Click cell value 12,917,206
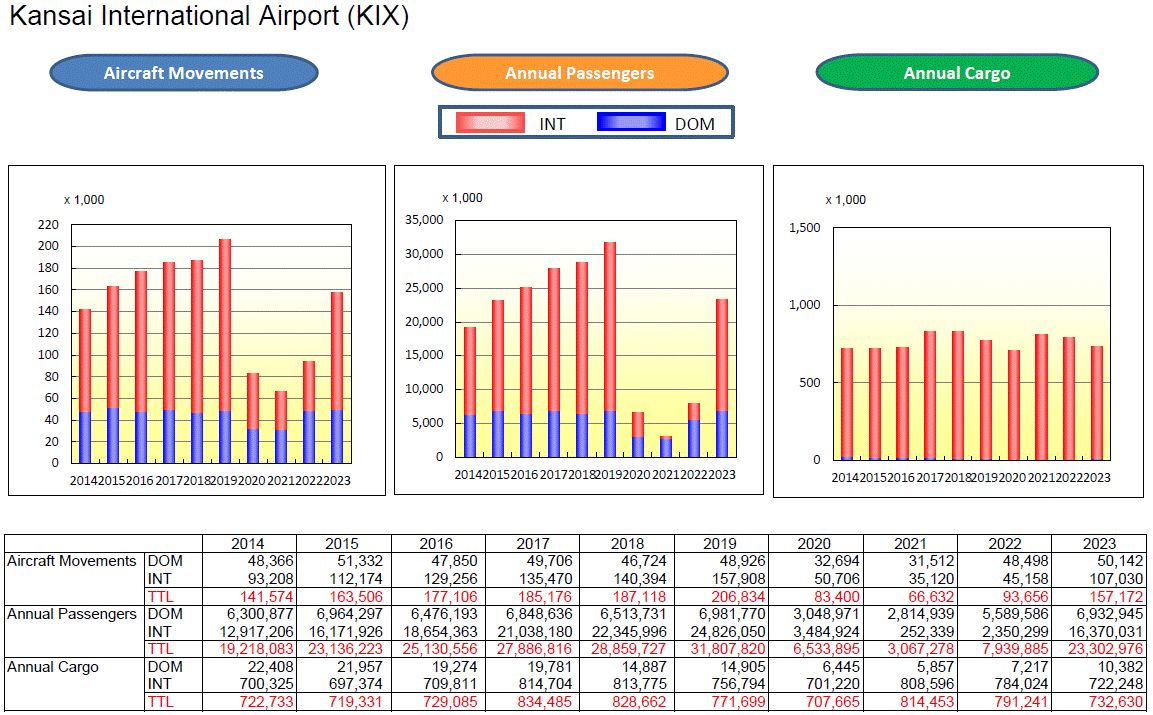The height and width of the screenshot is (715, 1153). [257, 632]
